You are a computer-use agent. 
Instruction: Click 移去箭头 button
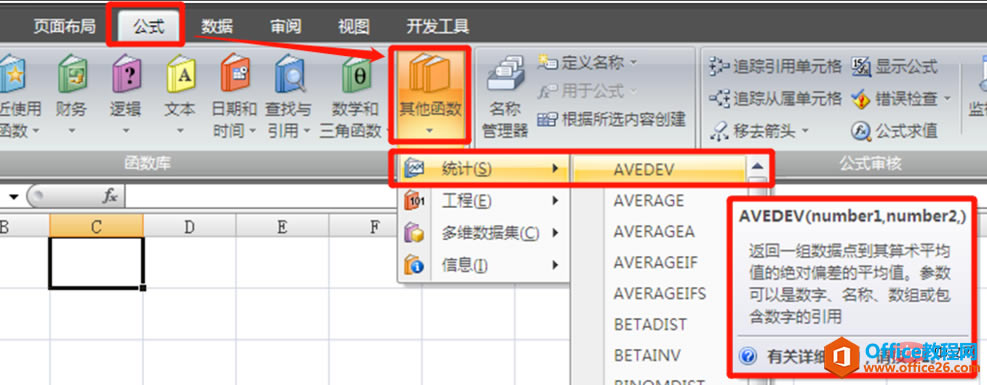[x=753, y=131]
